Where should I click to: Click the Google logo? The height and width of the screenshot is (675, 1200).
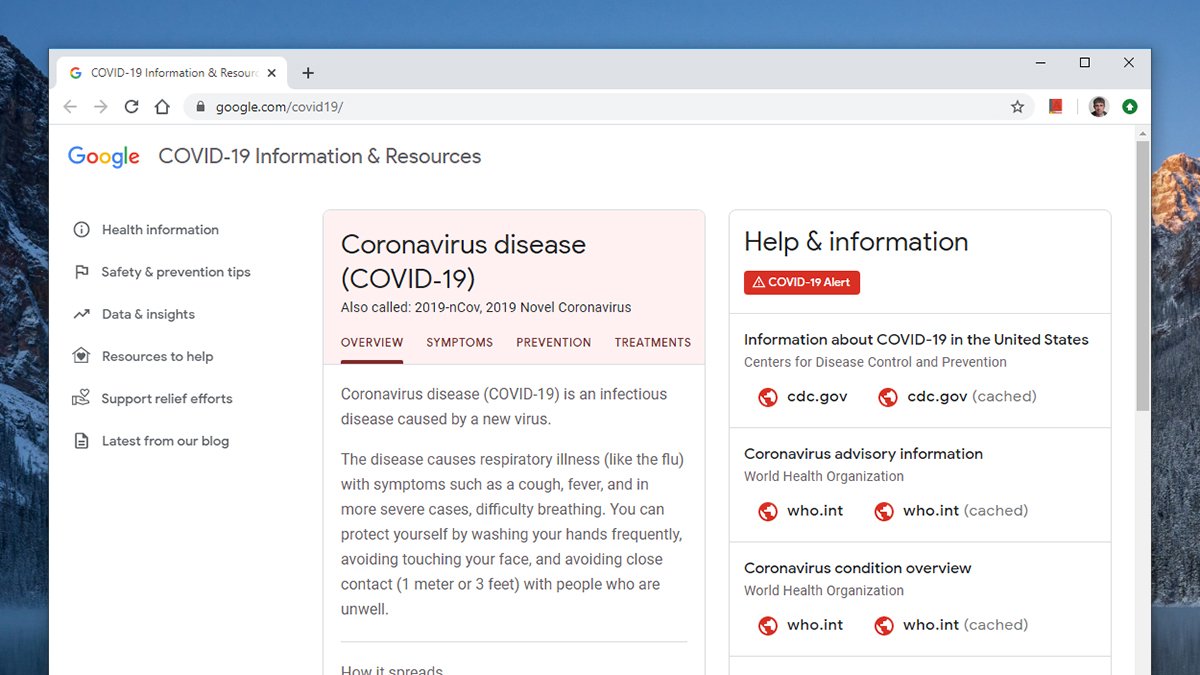pyautogui.click(x=104, y=157)
